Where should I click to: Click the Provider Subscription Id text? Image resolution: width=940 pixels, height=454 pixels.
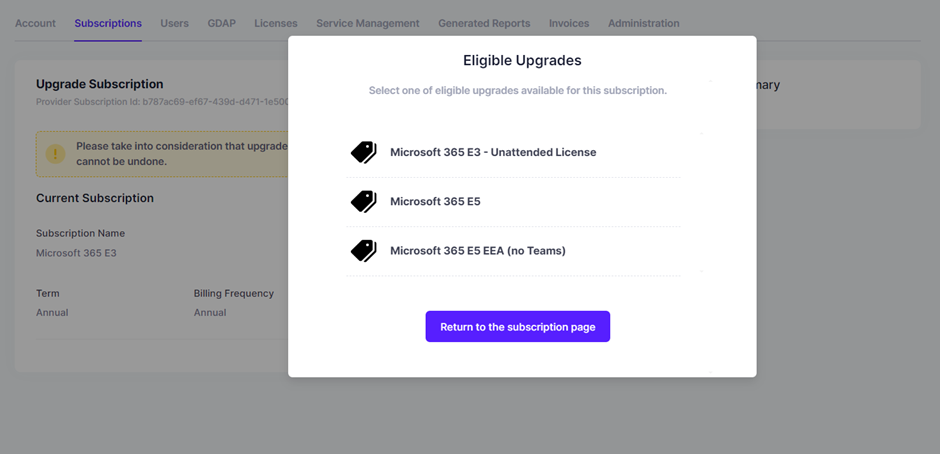162,102
